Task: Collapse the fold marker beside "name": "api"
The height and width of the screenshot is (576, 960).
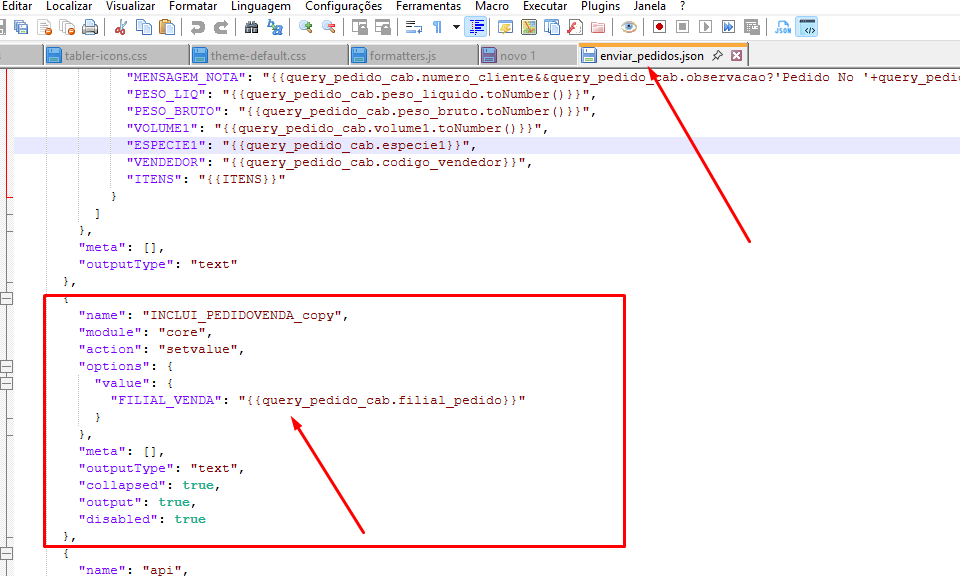Action: coord(8,553)
